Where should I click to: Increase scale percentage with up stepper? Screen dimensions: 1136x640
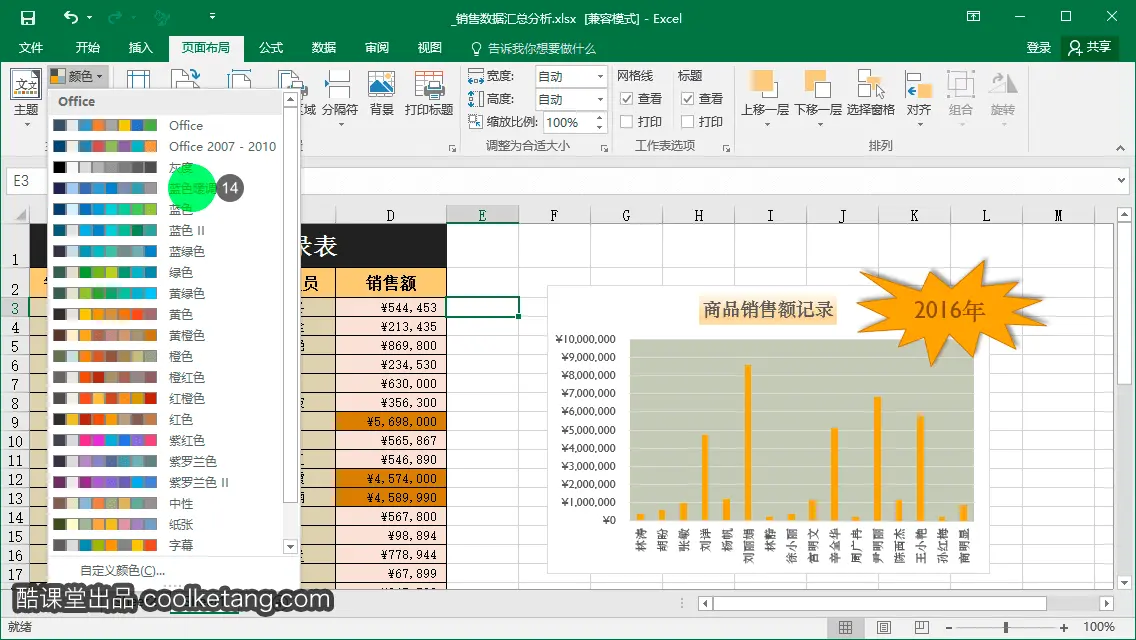600,117
